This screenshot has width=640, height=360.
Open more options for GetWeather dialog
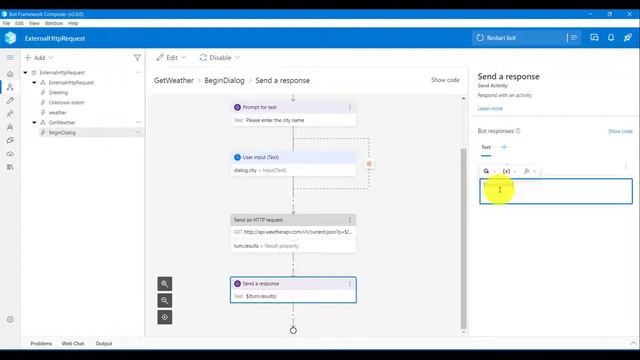click(139, 122)
